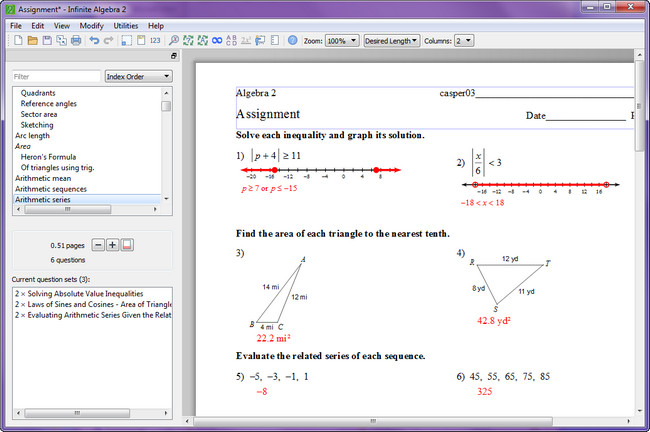
Task: Click the 22.2 mi² answer under triangle ABC
Action: [273, 338]
